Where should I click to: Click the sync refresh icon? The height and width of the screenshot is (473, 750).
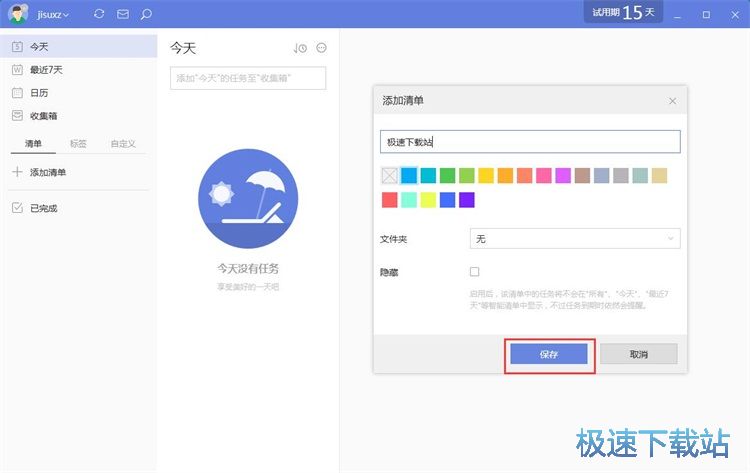pyautogui.click(x=99, y=14)
